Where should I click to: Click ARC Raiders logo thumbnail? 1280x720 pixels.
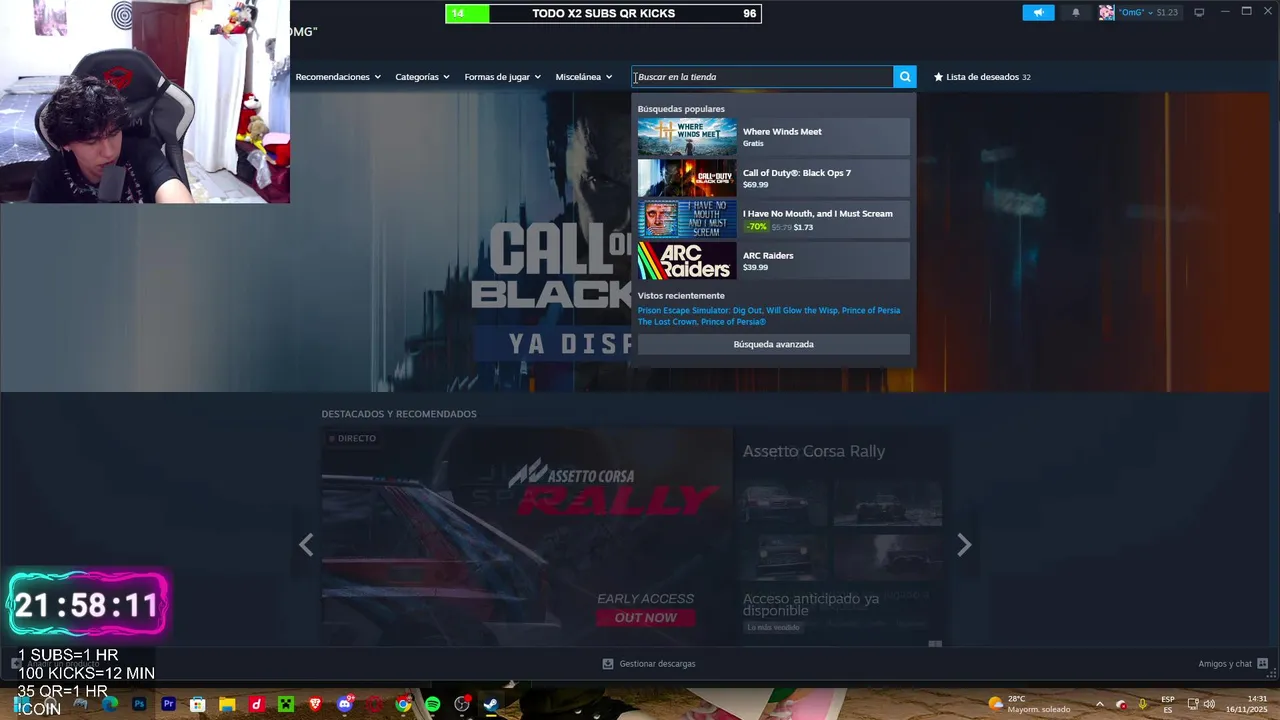click(x=687, y=260)
